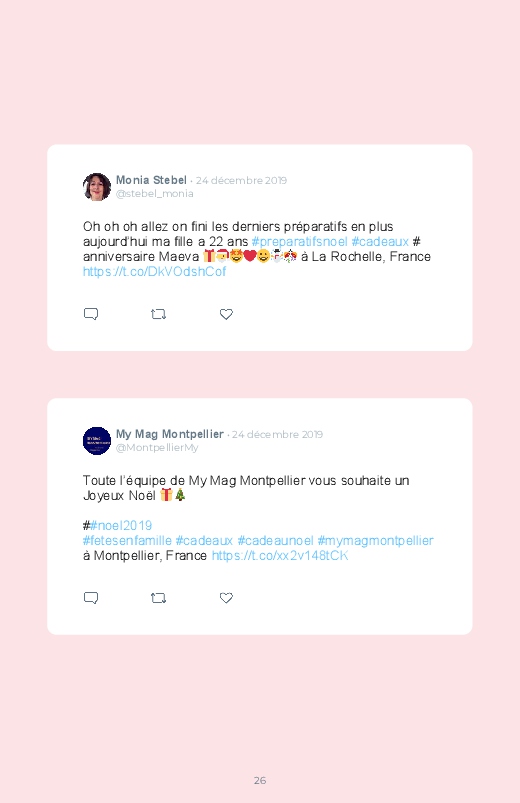This screenshot has width=520, height=803.
Task: Follow the t.co/DkVOdshCof link
Action: (x=154, y=271)
